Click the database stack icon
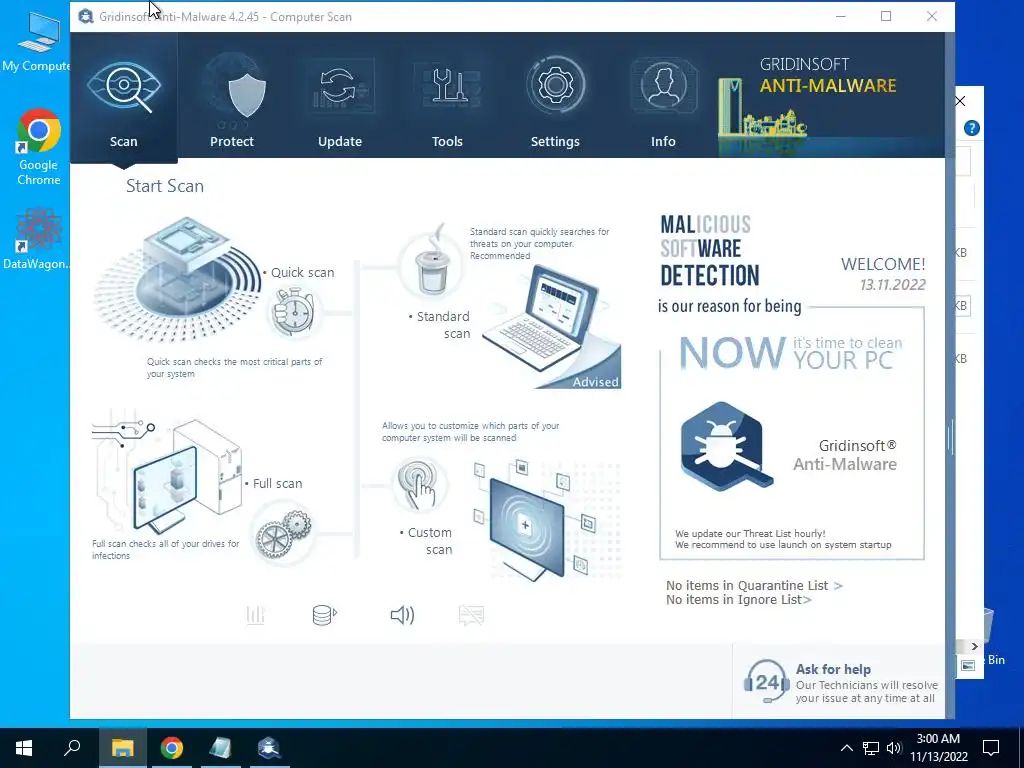 pyautogui.click(x=325, y=615)
